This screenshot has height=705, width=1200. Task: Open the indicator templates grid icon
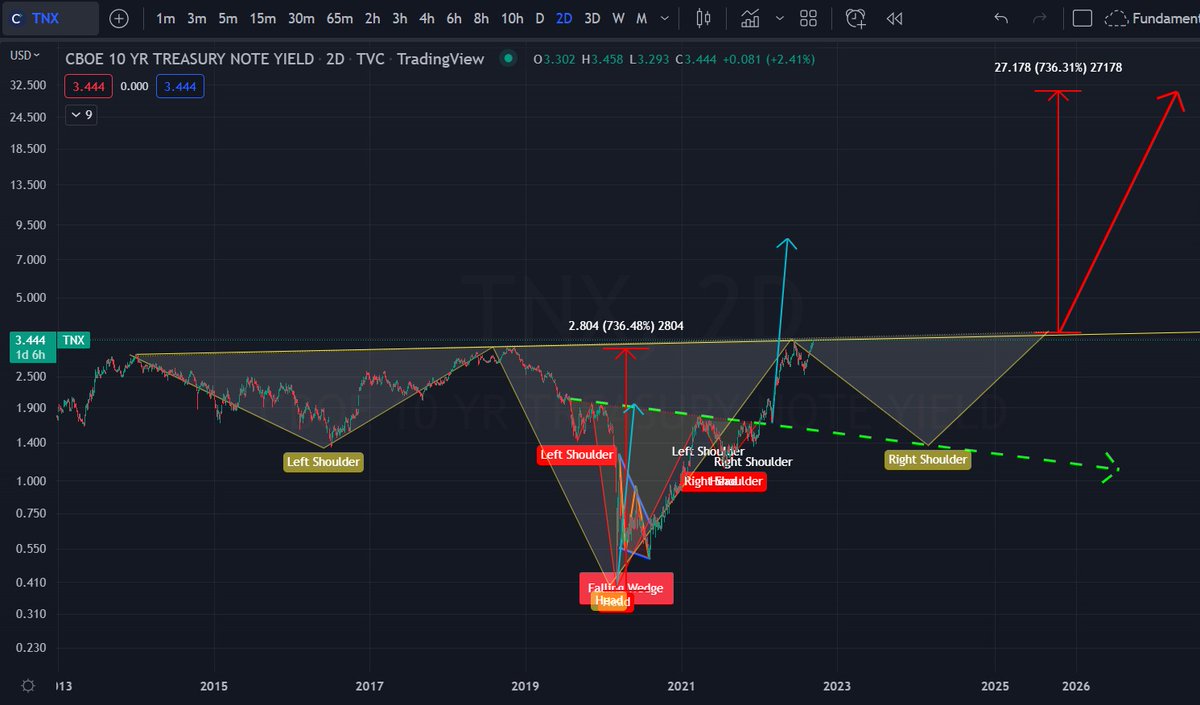click(x=809, y=18)
